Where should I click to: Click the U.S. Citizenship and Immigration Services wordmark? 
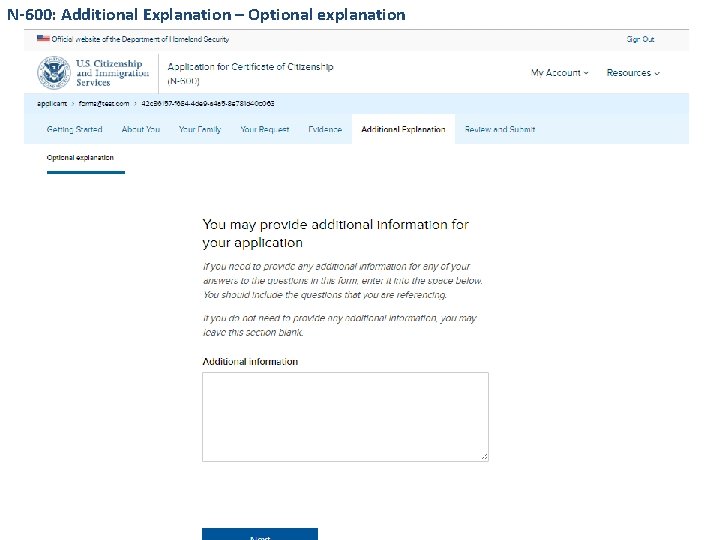coord(112,73)
